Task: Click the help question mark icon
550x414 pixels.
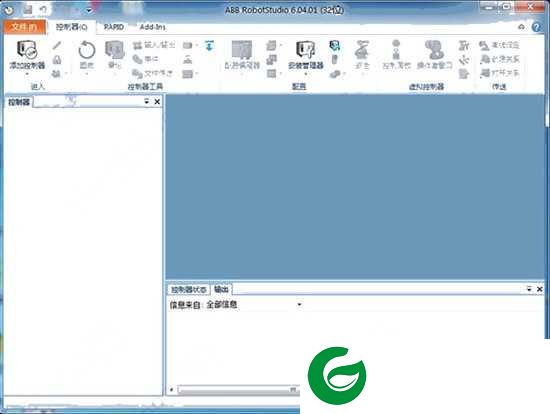Action: (x=536, y=27)
